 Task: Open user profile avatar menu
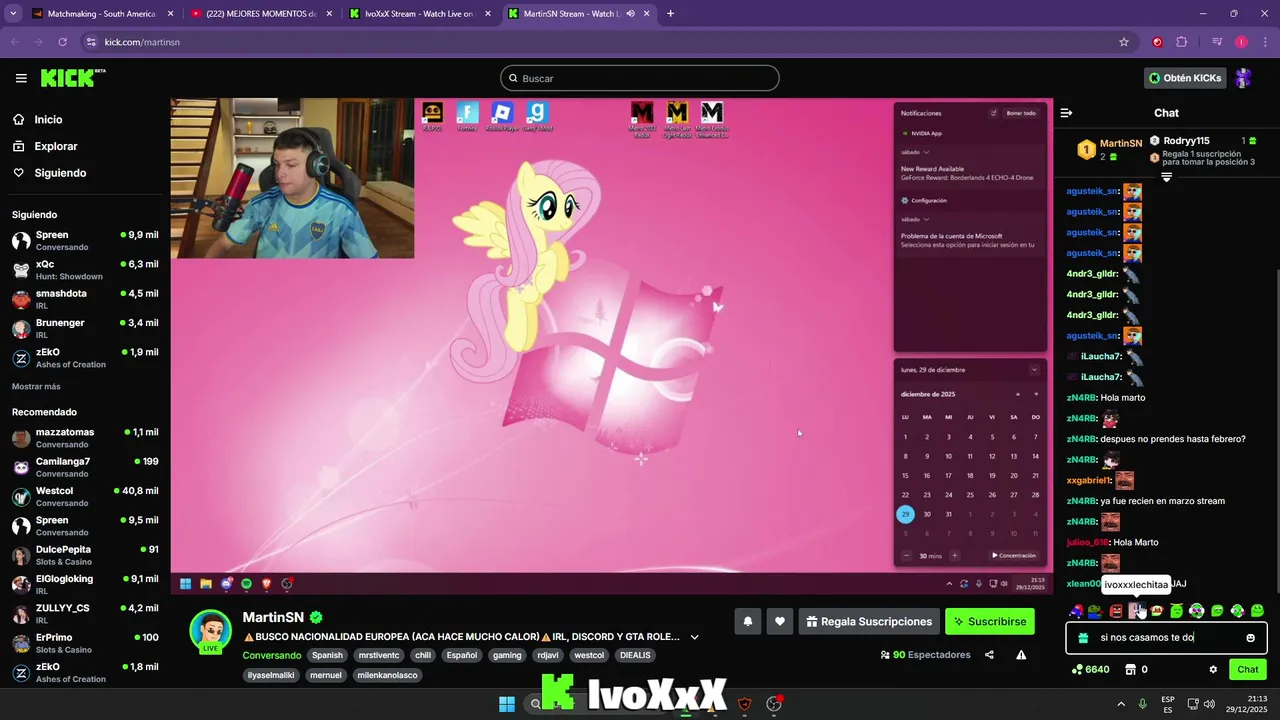1243,78
